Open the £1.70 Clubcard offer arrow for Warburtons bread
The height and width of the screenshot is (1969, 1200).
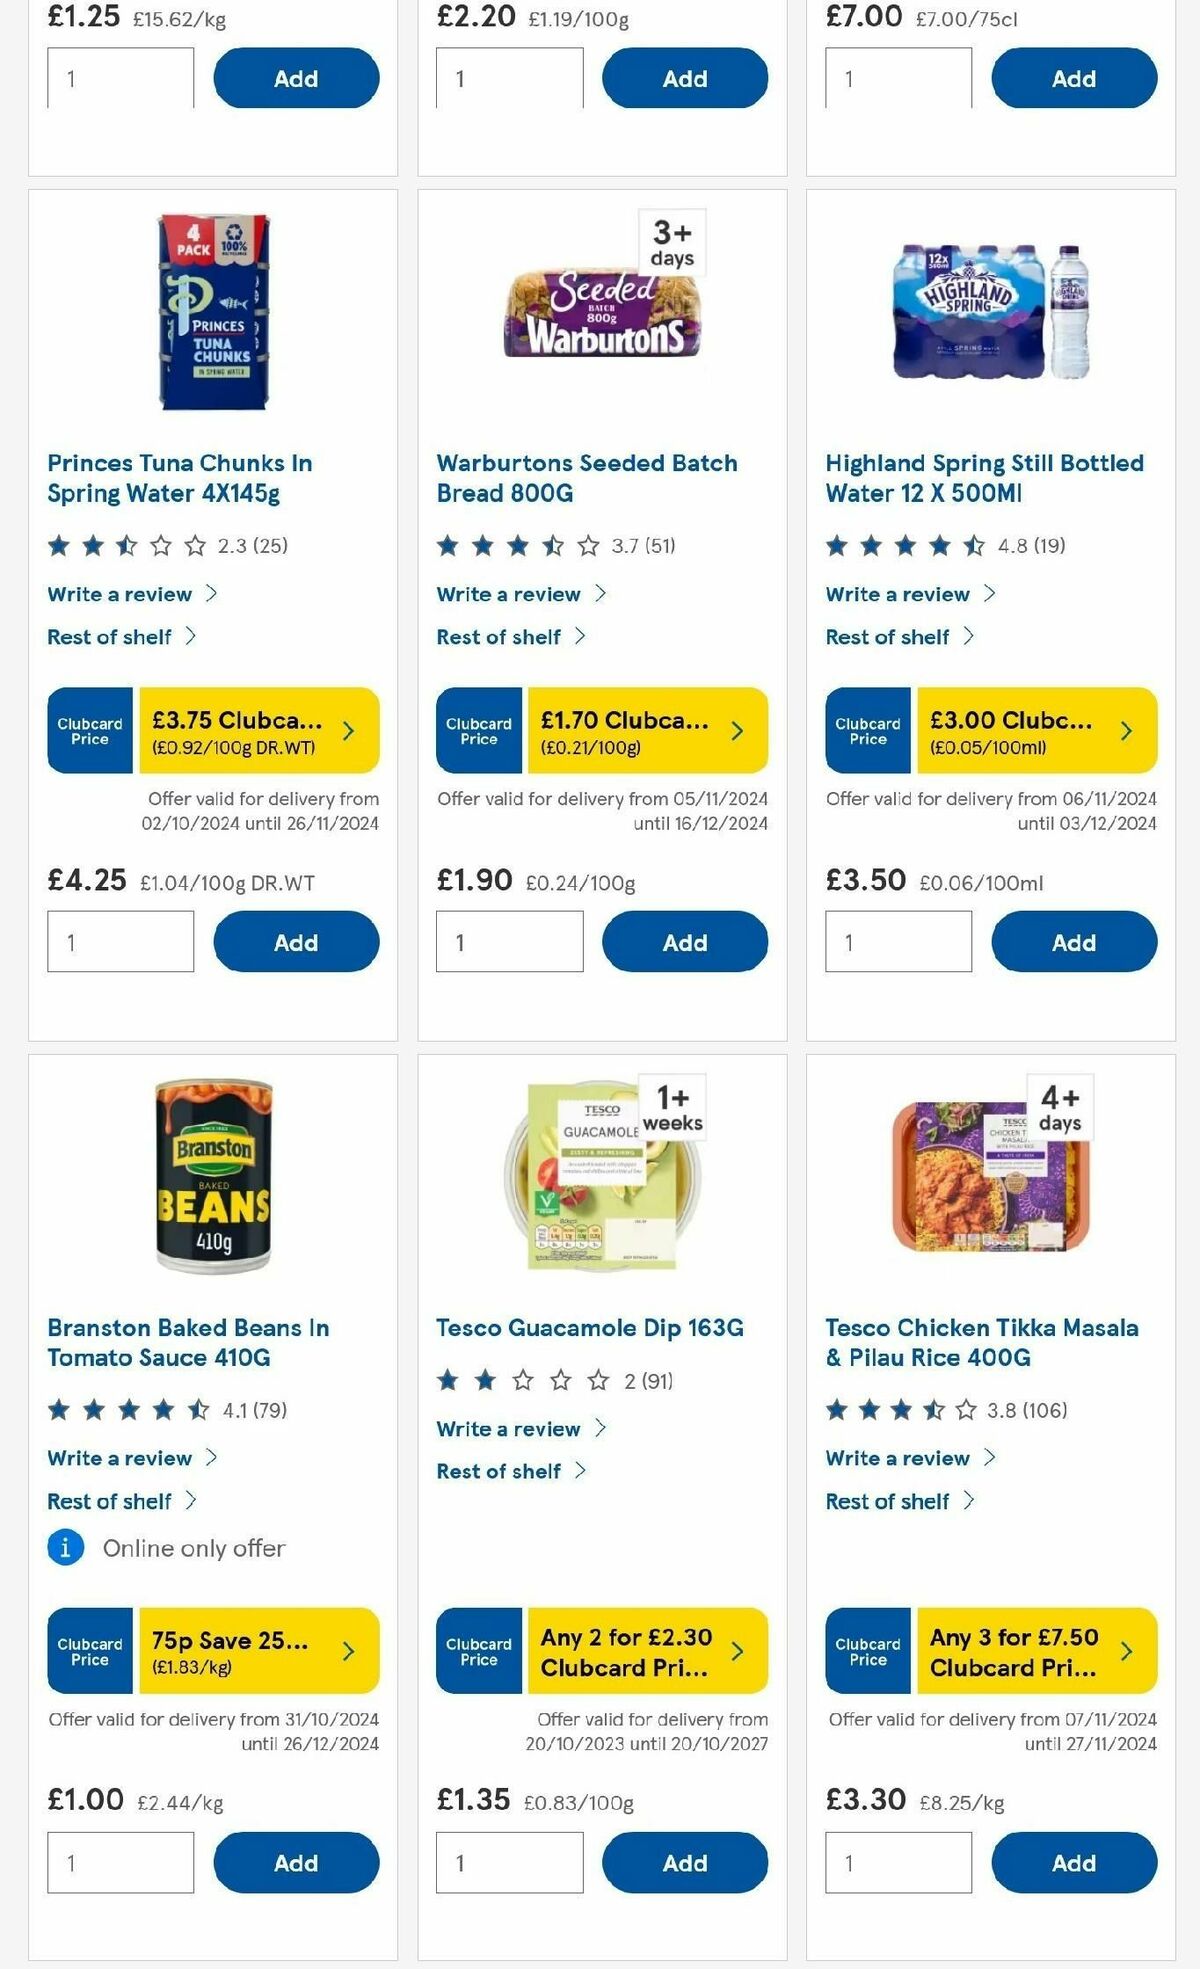[739, 731]
